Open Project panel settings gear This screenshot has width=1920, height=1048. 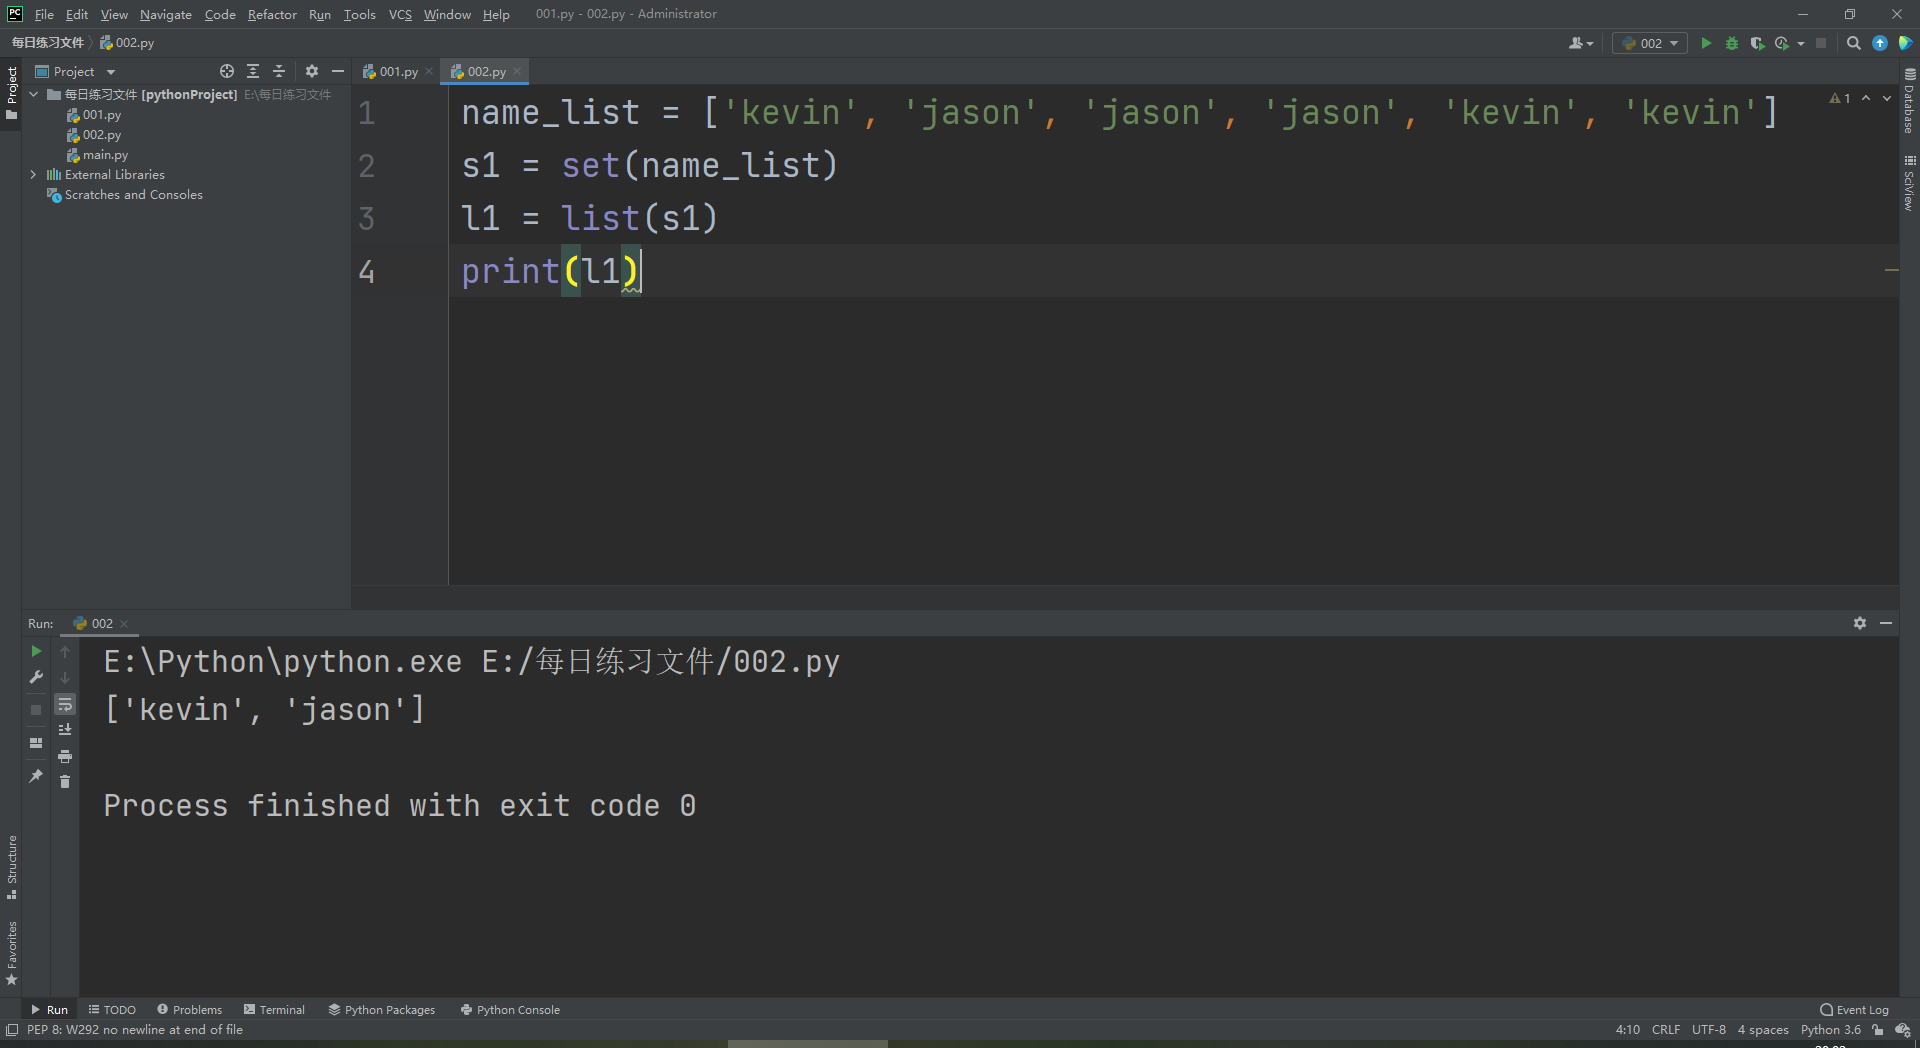tap(312, 71)
